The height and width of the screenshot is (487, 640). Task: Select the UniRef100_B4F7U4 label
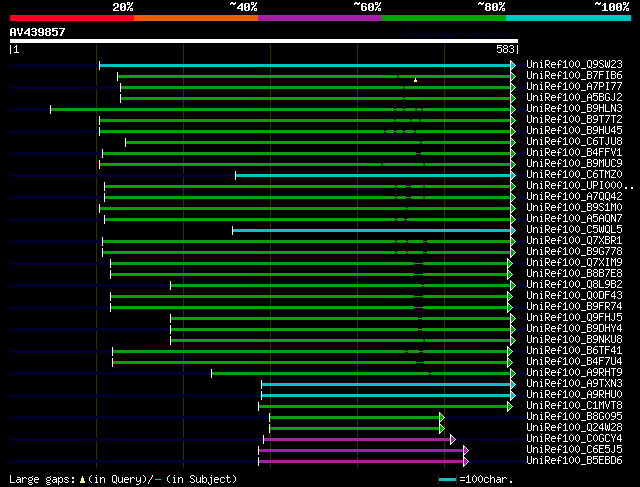click(x=574, y=362)
